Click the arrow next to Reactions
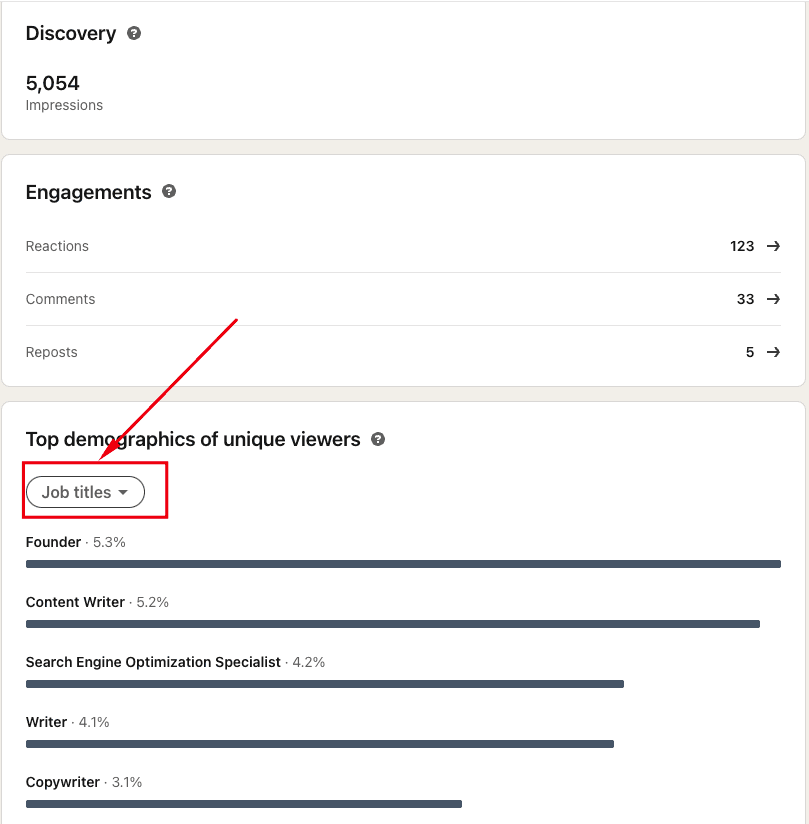The image size is (809, 824). pyautogui.click(x=772, y=246)
